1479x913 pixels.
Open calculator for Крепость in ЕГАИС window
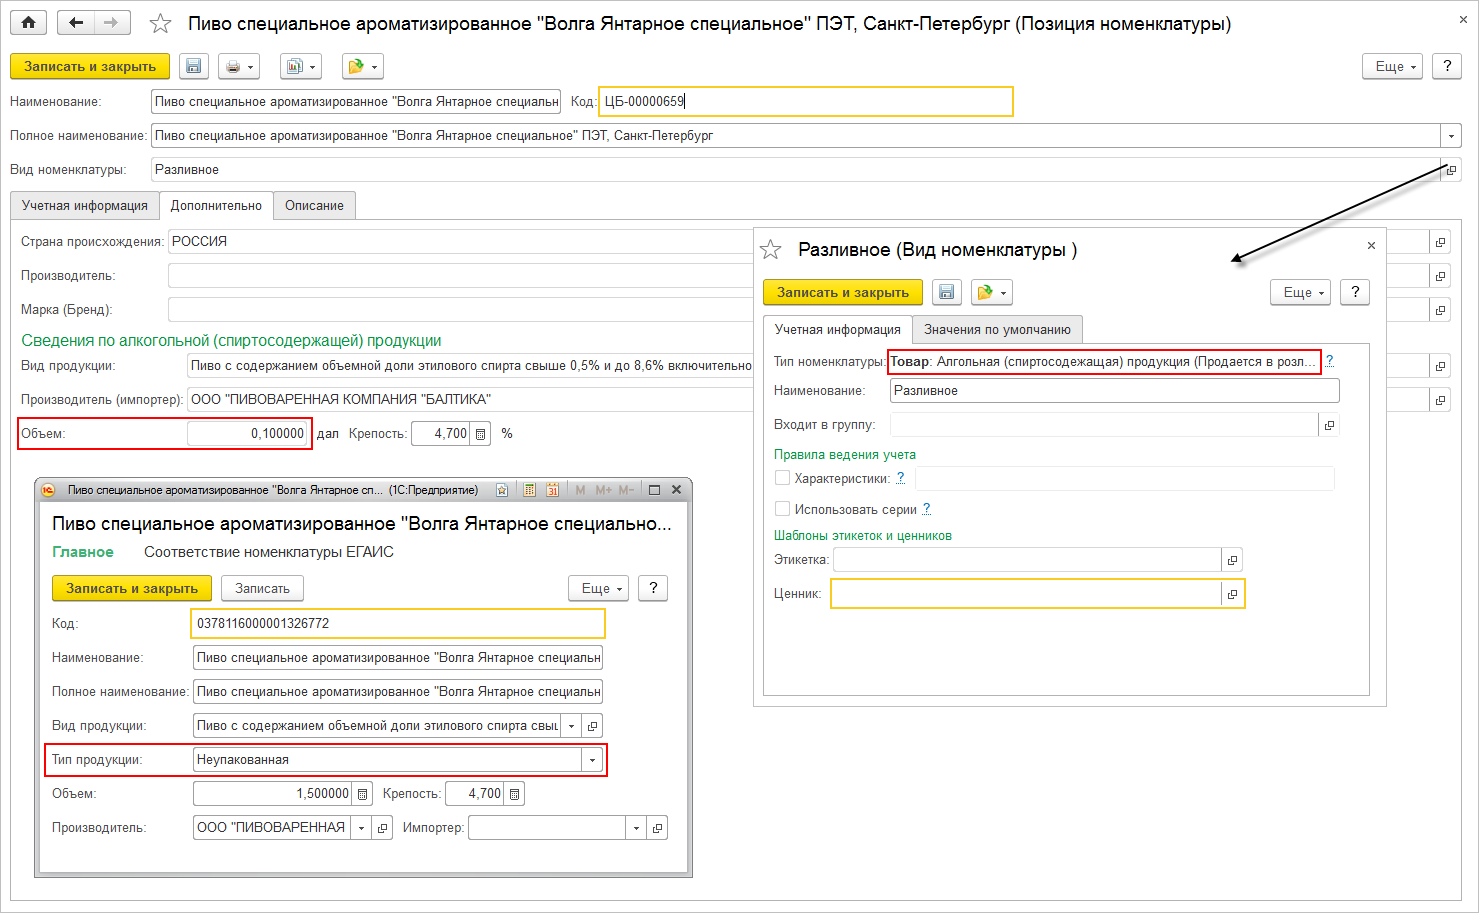pyautogui.click(x=514, y=794)
